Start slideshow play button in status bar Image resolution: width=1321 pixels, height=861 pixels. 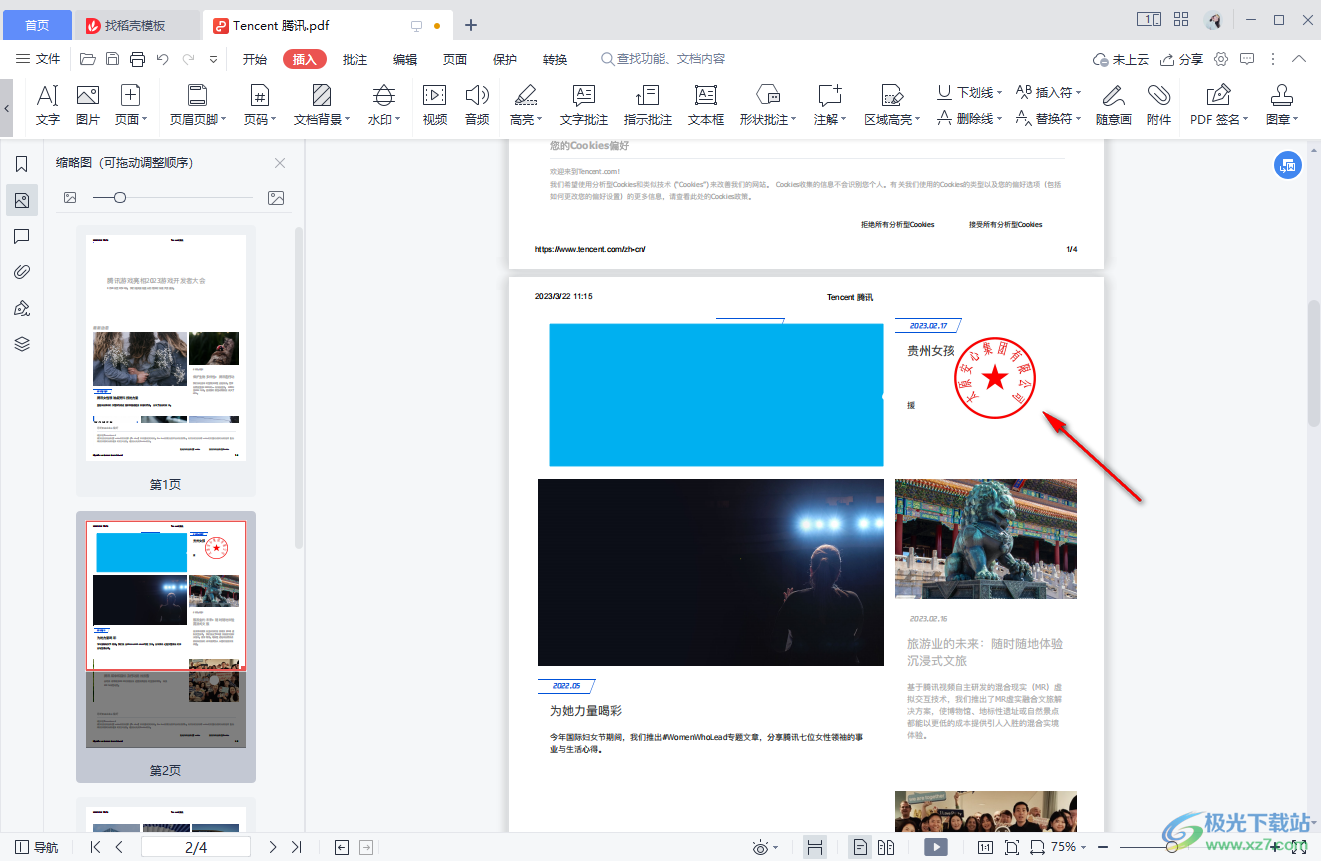936,847
